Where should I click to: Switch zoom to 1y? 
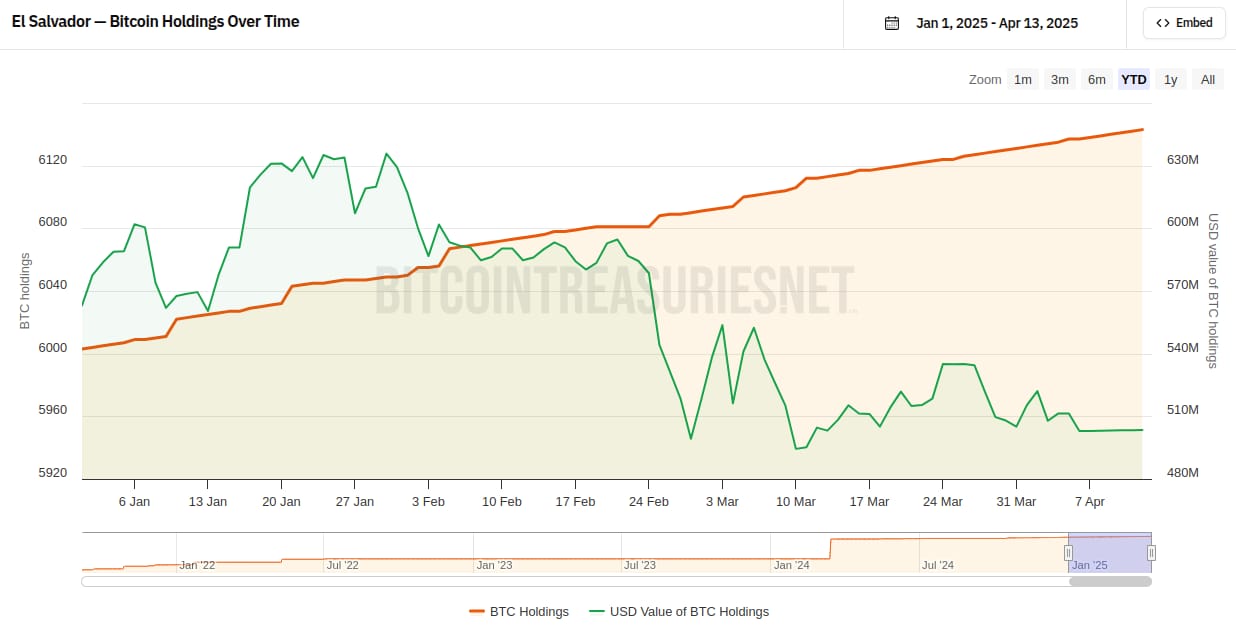point(1171,79)
